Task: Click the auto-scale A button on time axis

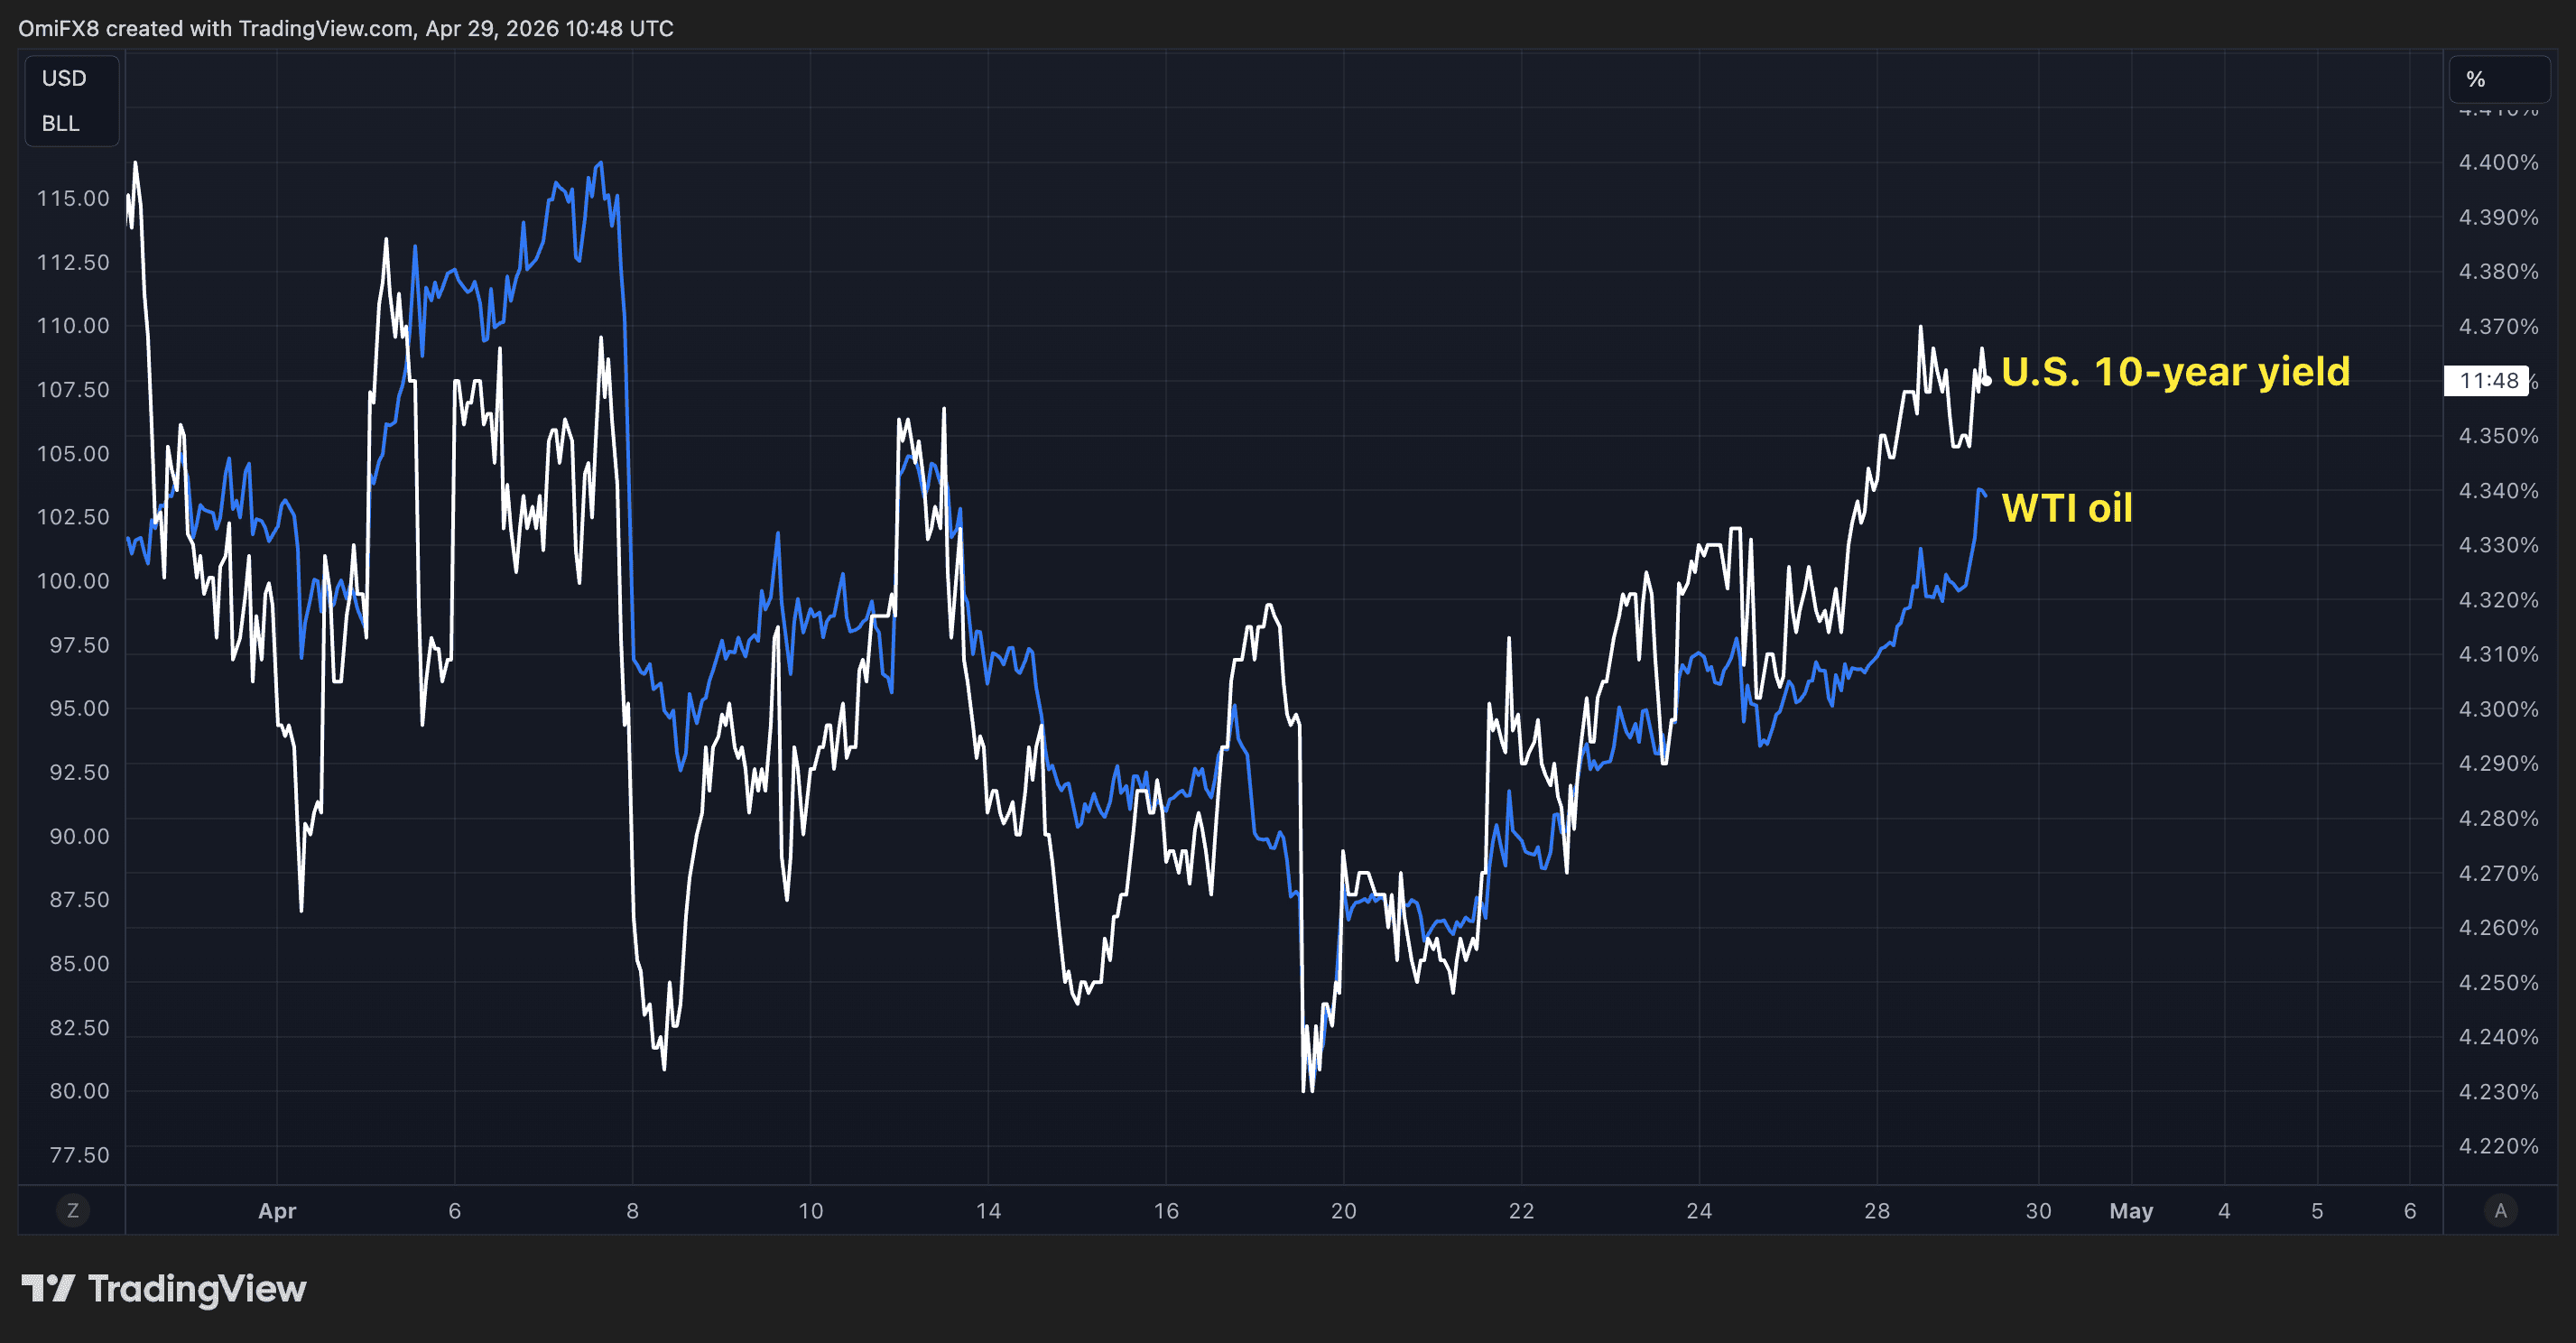Action: tap(2501, 1210)
